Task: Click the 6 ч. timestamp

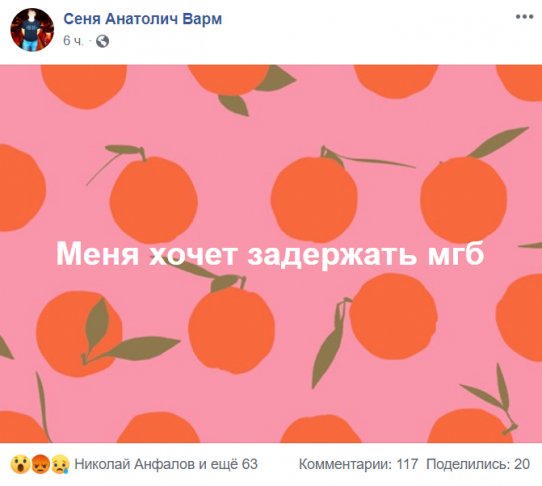Action: click(73, 41)
